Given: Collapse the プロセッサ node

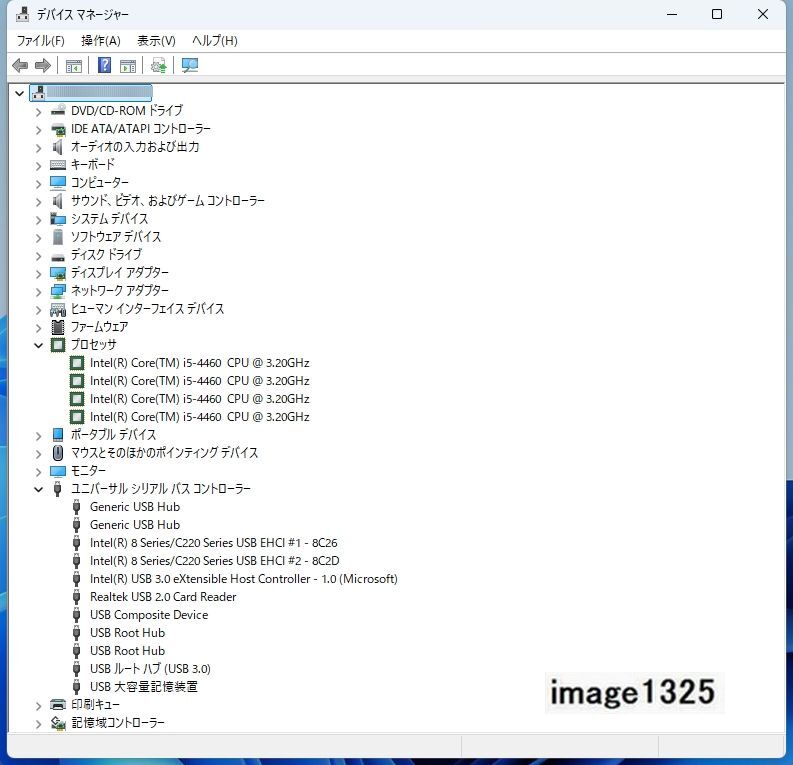Looking at the screenshot, I should [x=38, y=346].
